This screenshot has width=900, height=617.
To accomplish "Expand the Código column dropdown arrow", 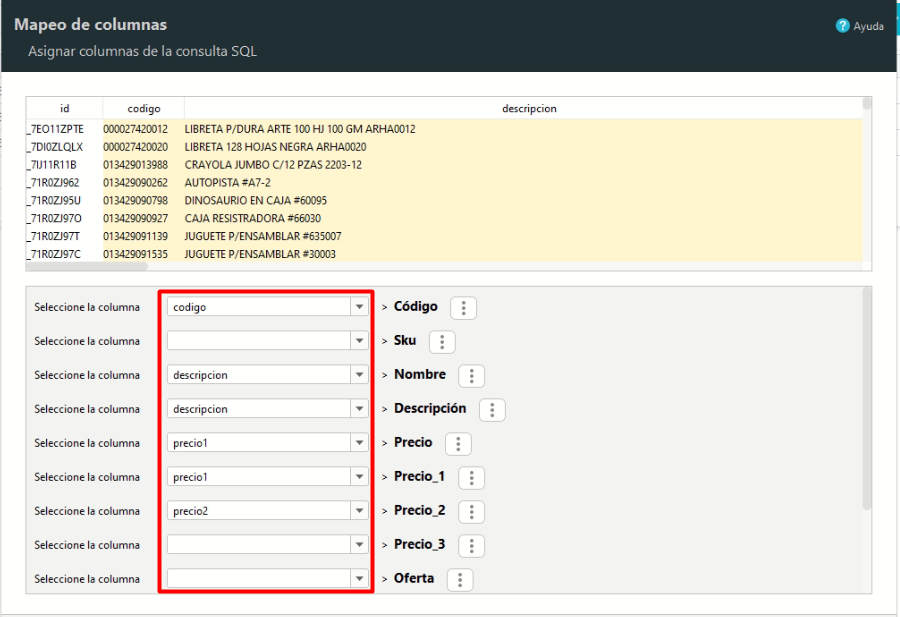I will tap(359, 306).
